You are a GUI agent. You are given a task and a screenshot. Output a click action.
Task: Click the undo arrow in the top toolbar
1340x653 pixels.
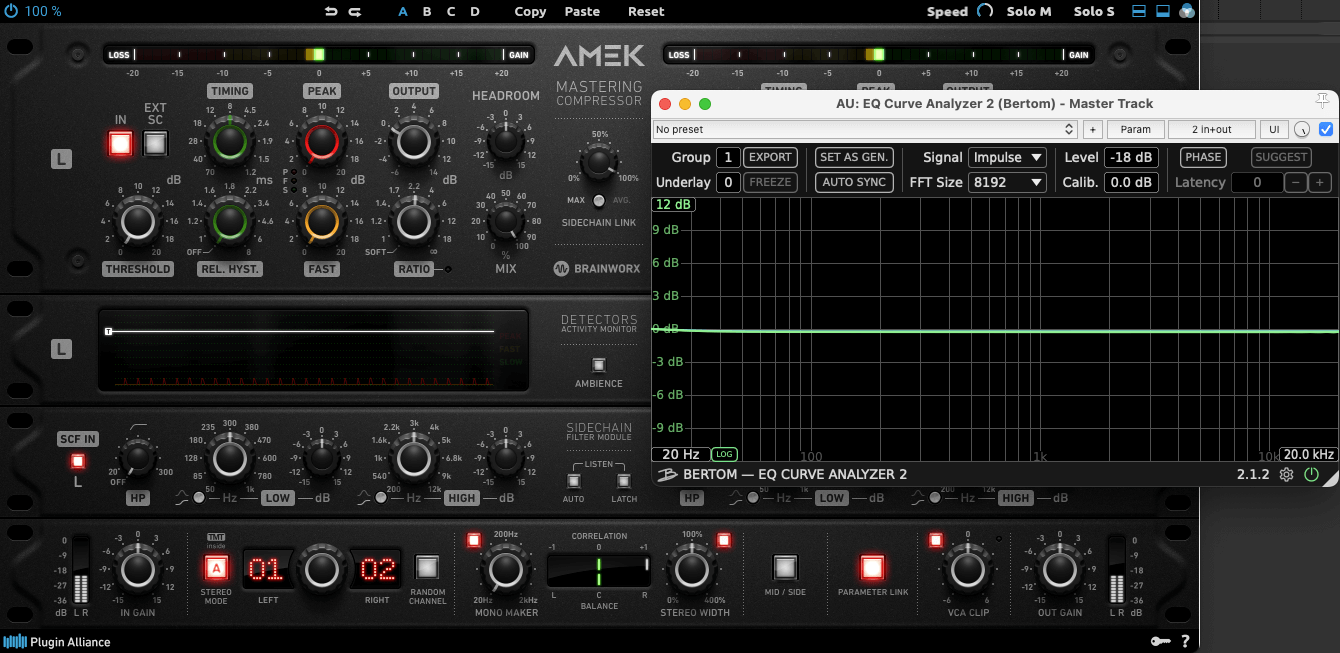(331, 11)
